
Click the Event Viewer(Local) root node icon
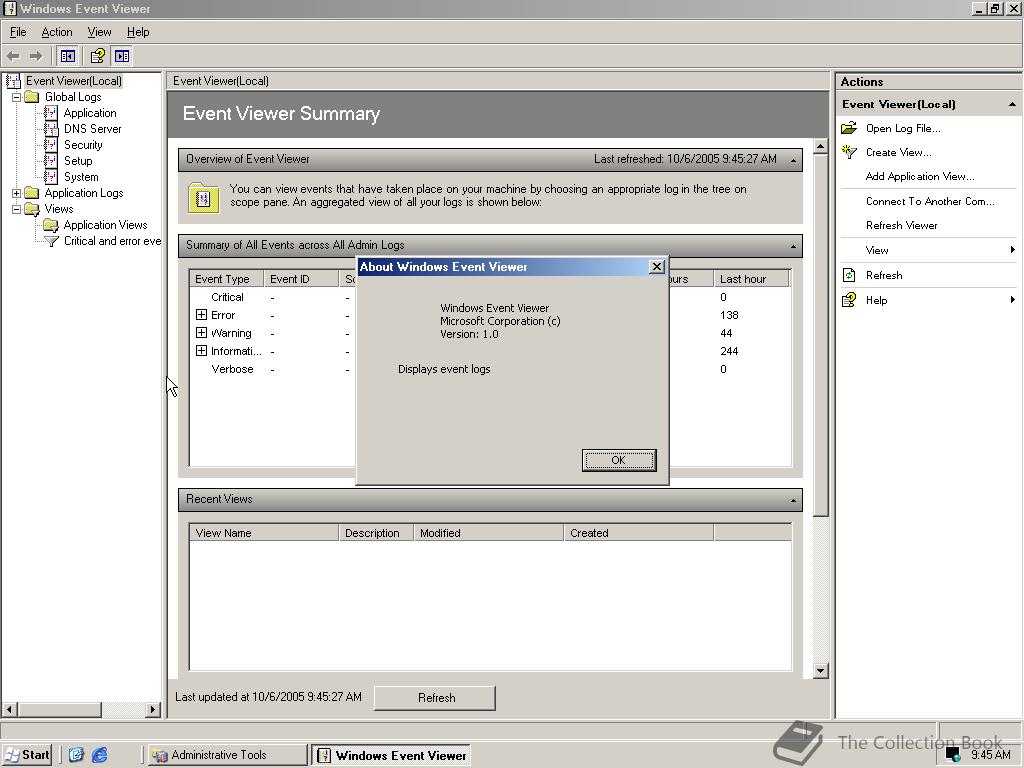pyautogui.click(x=13, y=81)
